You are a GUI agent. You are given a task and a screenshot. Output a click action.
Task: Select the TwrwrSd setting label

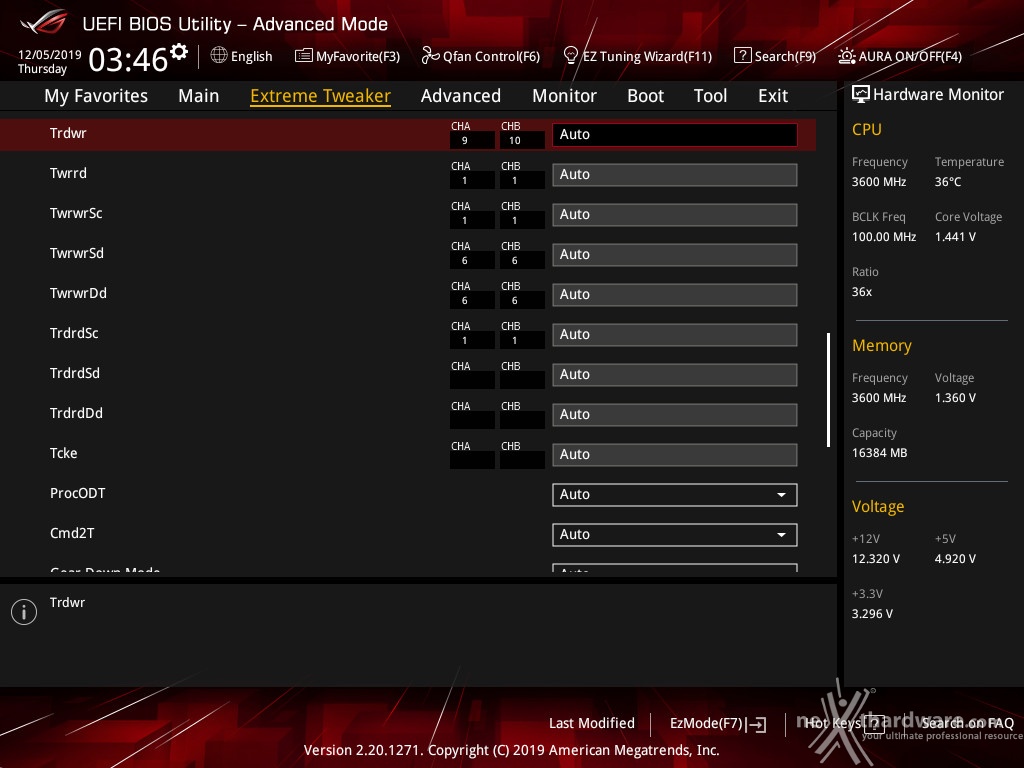76,253
